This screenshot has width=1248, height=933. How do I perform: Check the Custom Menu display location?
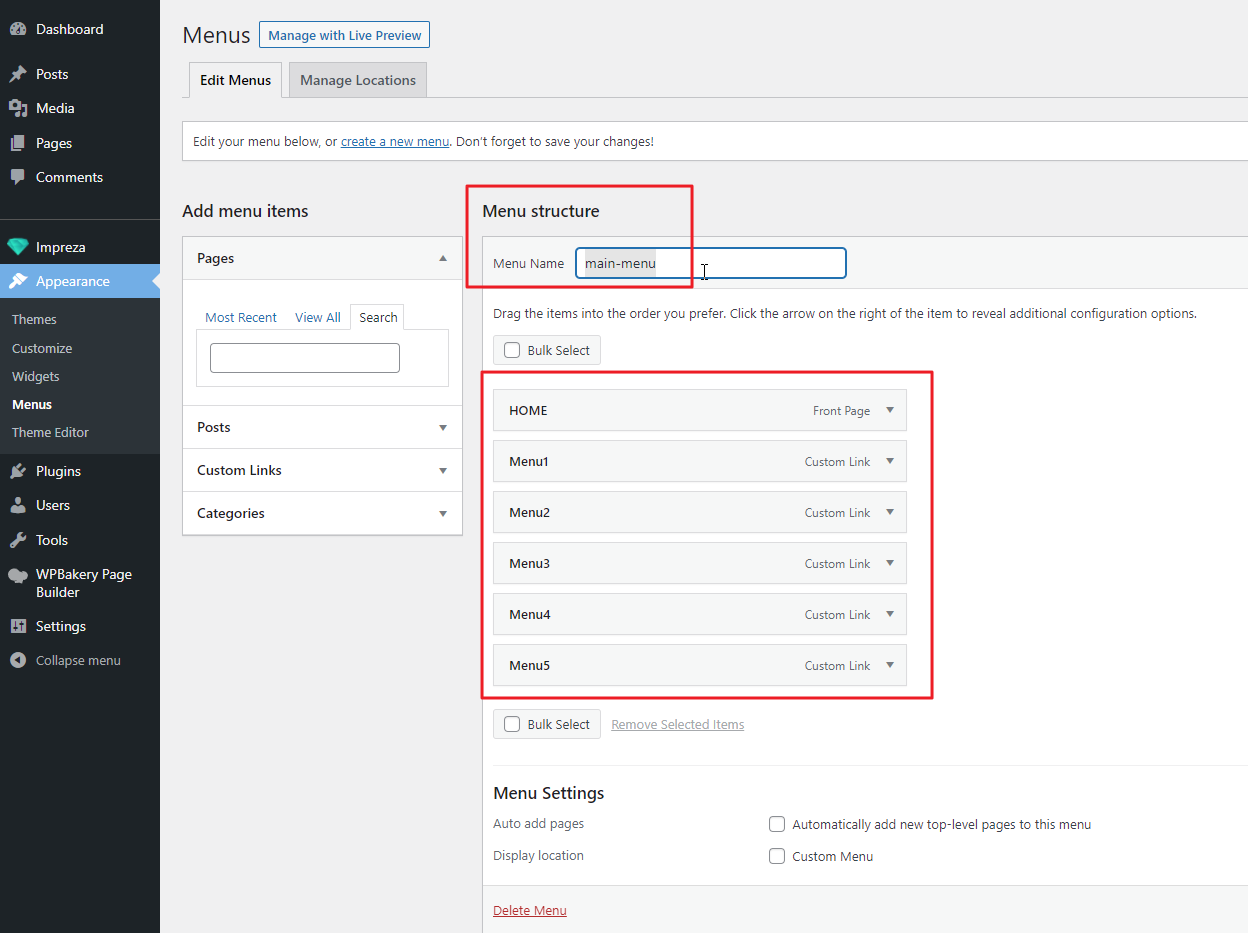tap(777, 856)
